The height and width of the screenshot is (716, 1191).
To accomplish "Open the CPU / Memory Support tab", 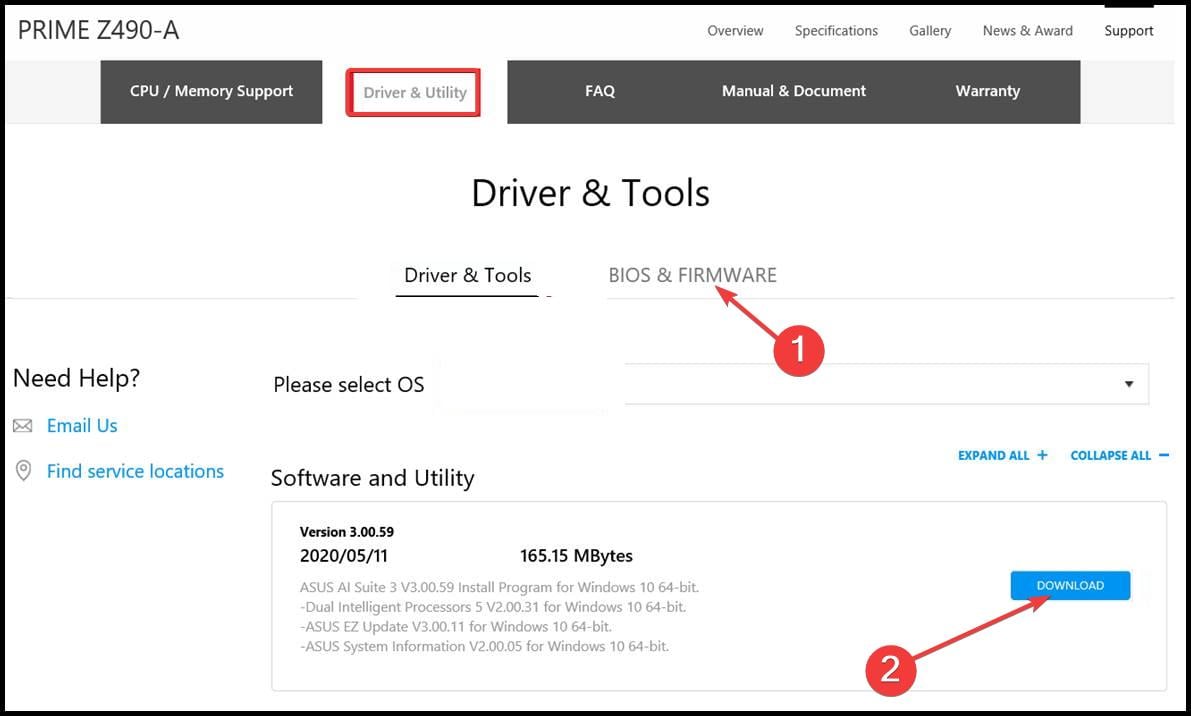I will pos(211,91).
